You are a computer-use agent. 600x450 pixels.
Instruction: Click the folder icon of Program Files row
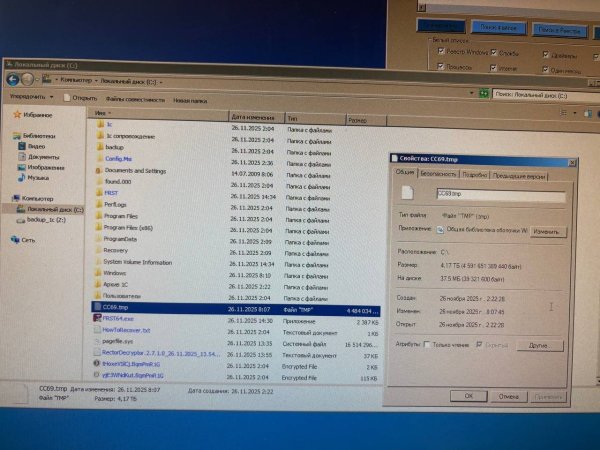pos(99,216)
